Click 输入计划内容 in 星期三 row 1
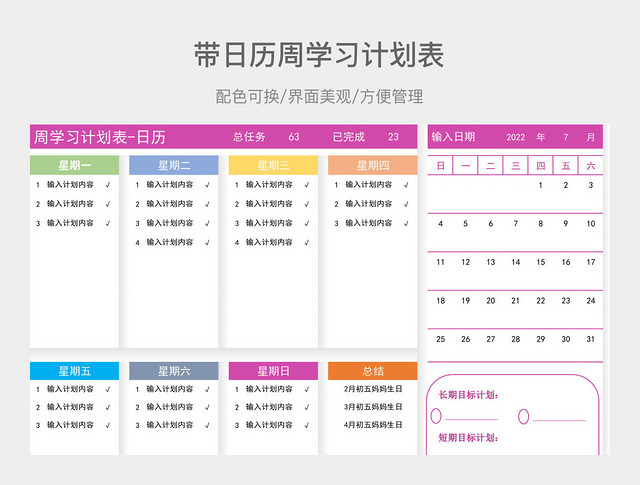The image size is (640, 485). tap(269, 185)
